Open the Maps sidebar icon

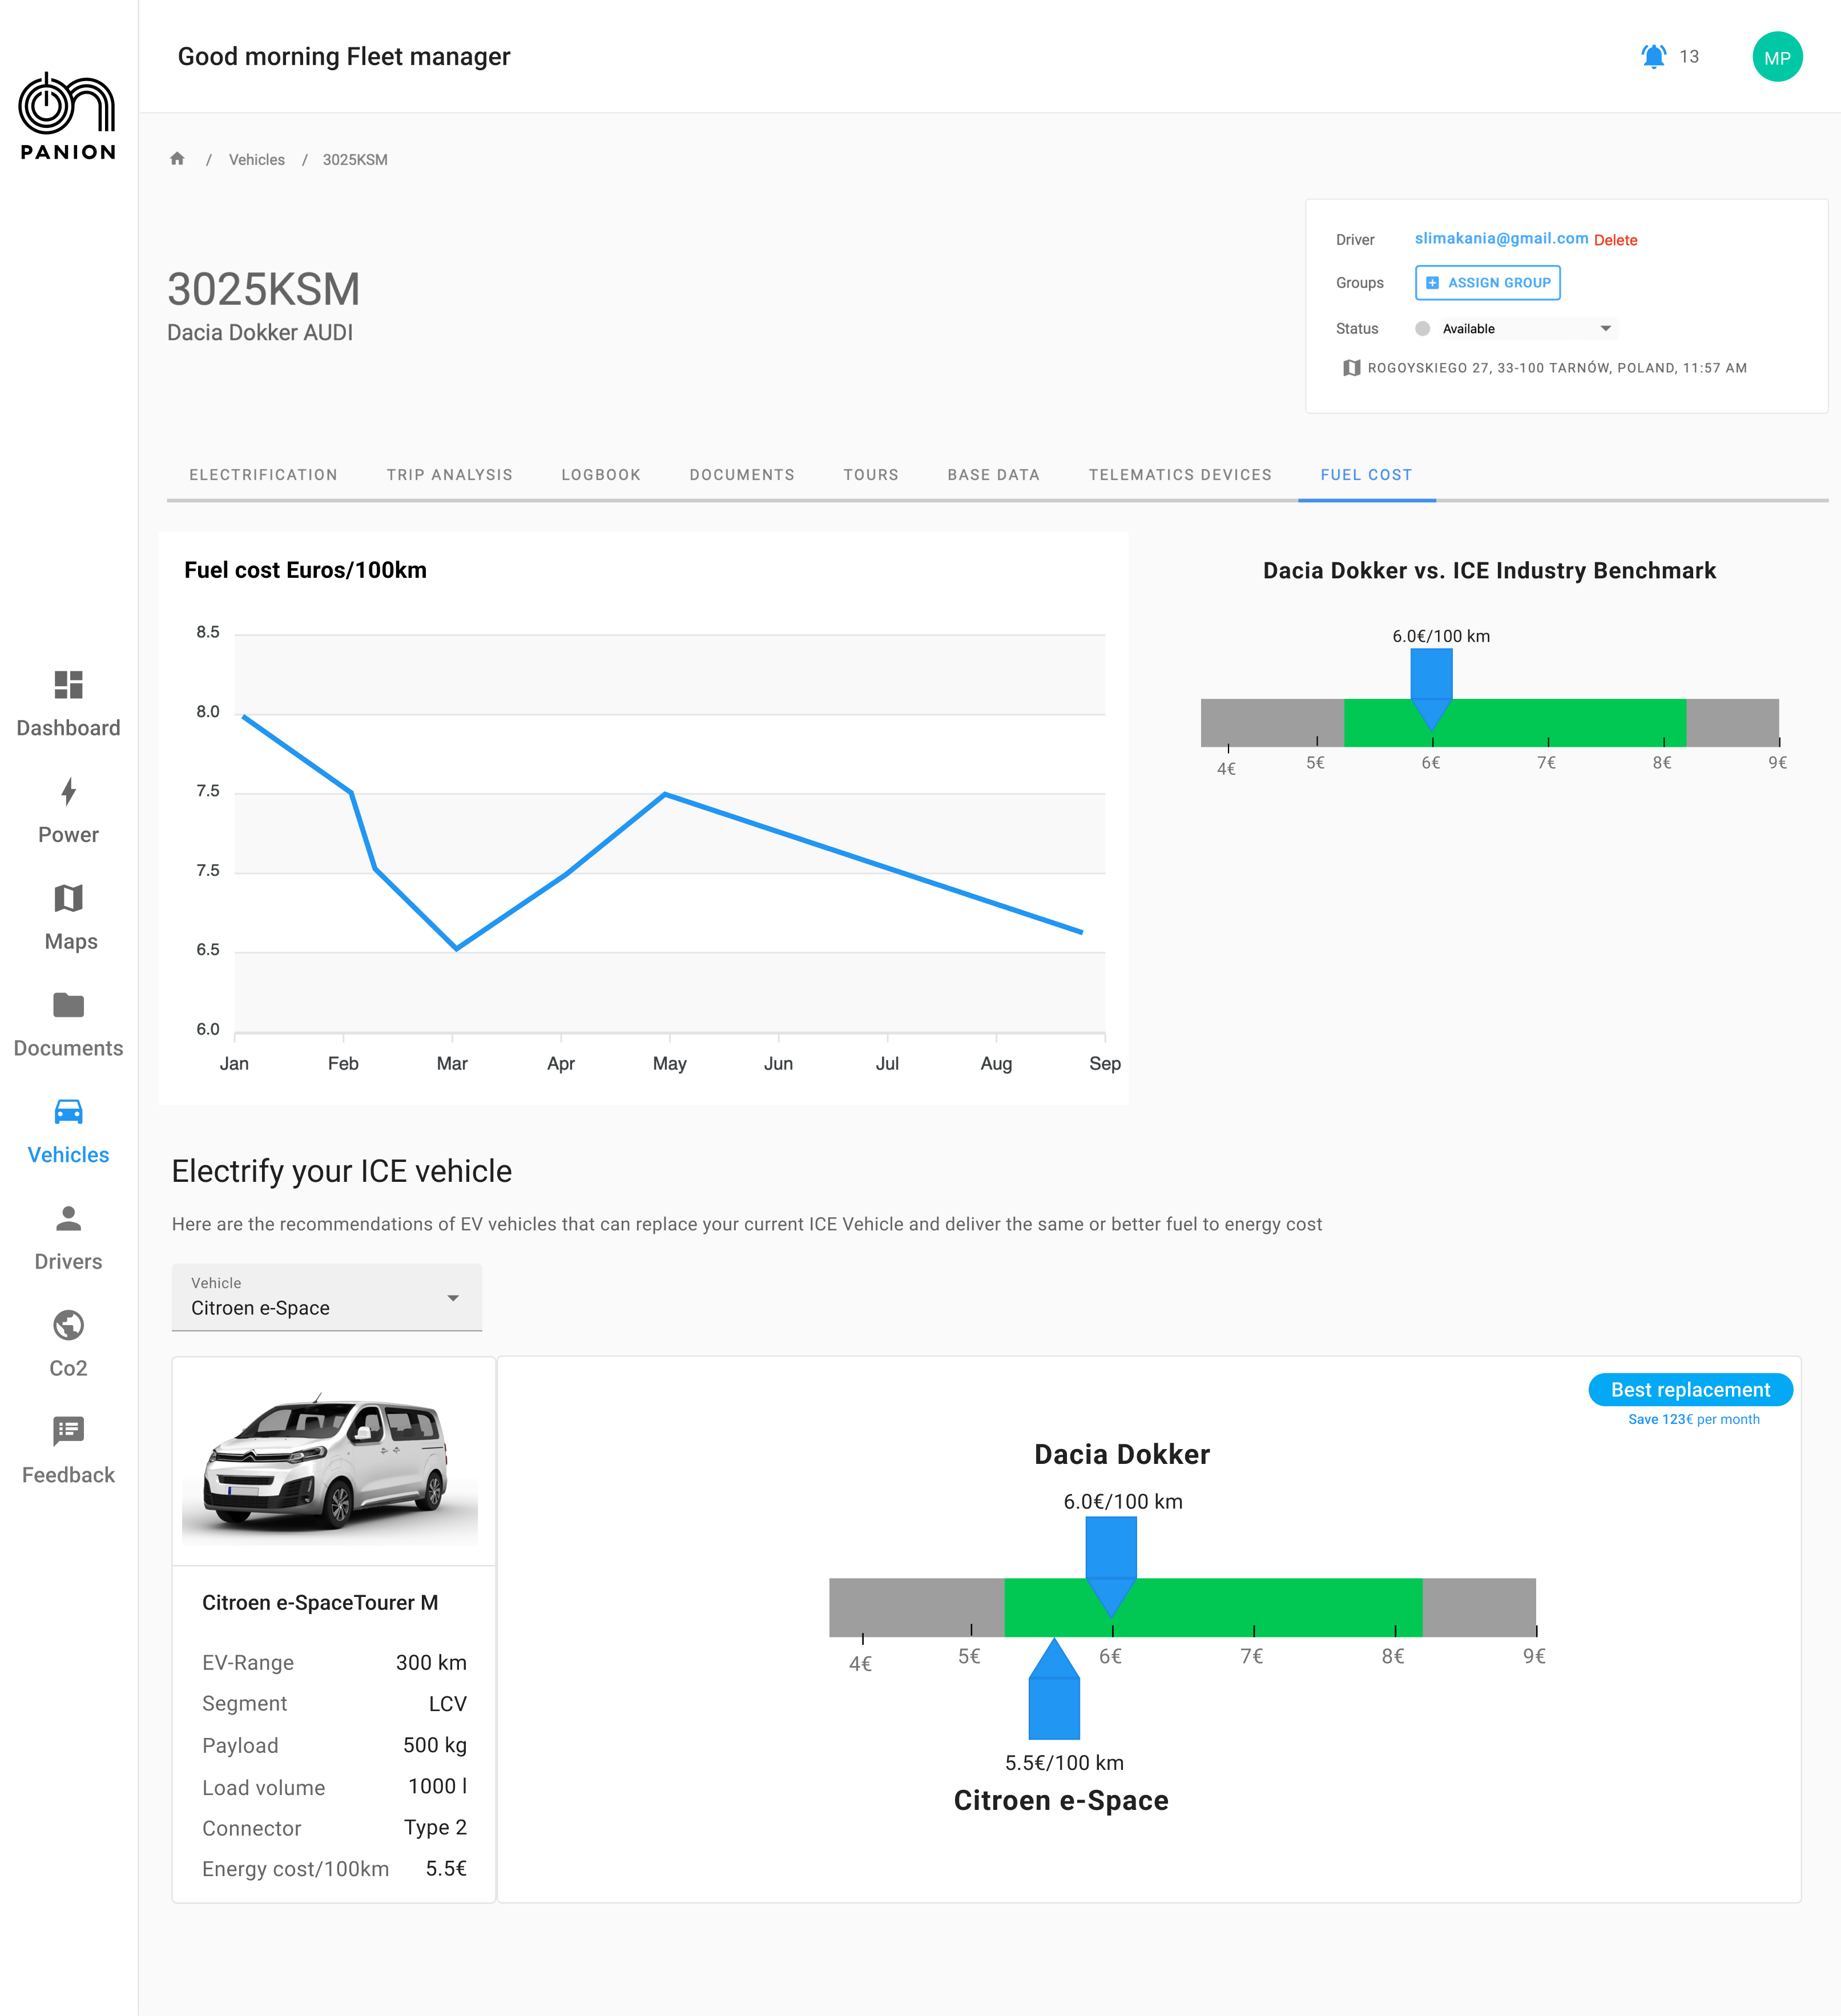click(68, 898)
